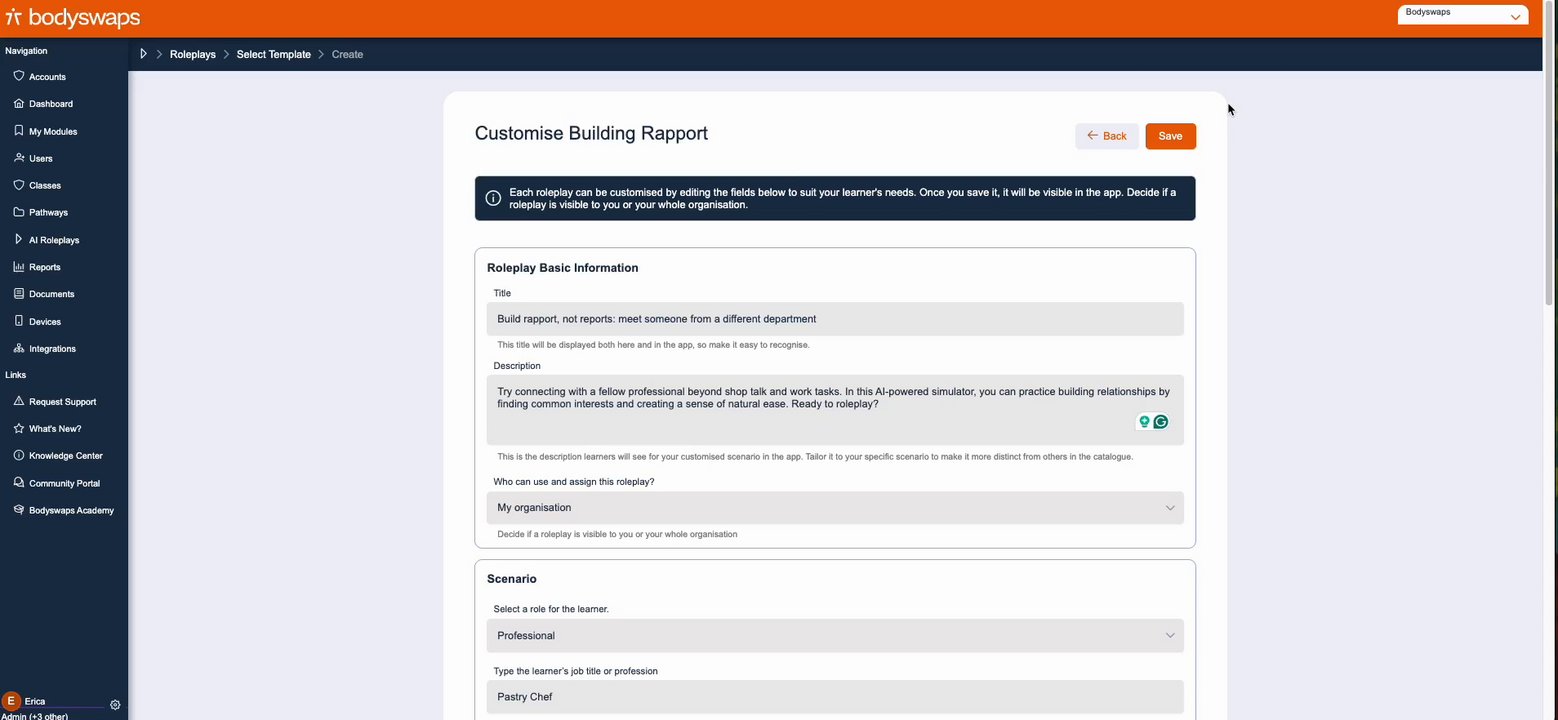This screenshot has height=720, width=1558.
Task: Click the Reports bar chart icon
Action: pyautogui.click(x=19, y=267)
